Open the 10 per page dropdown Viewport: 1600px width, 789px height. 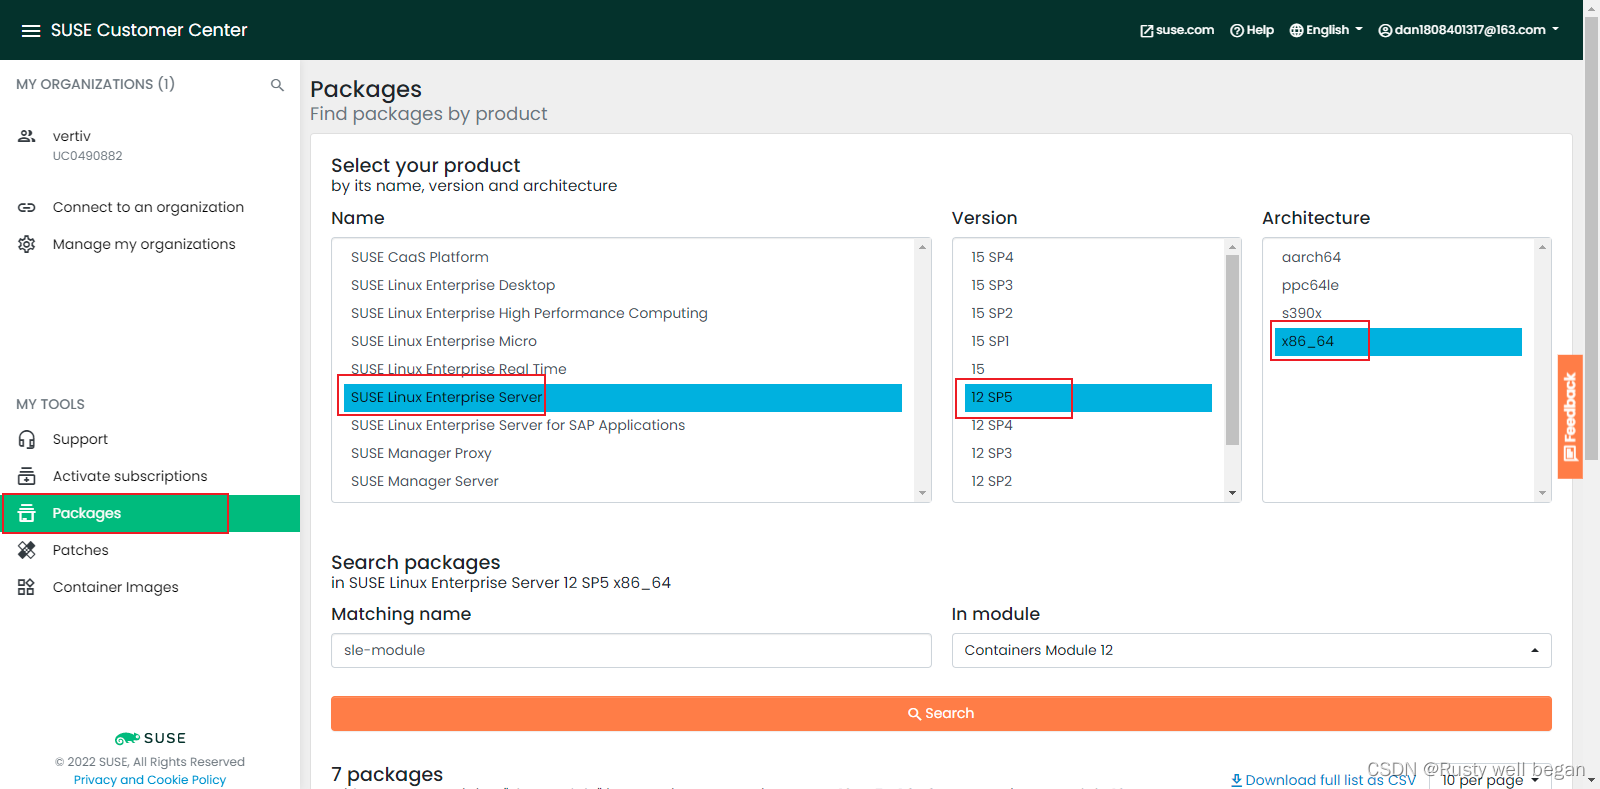tap(1490, 780)
